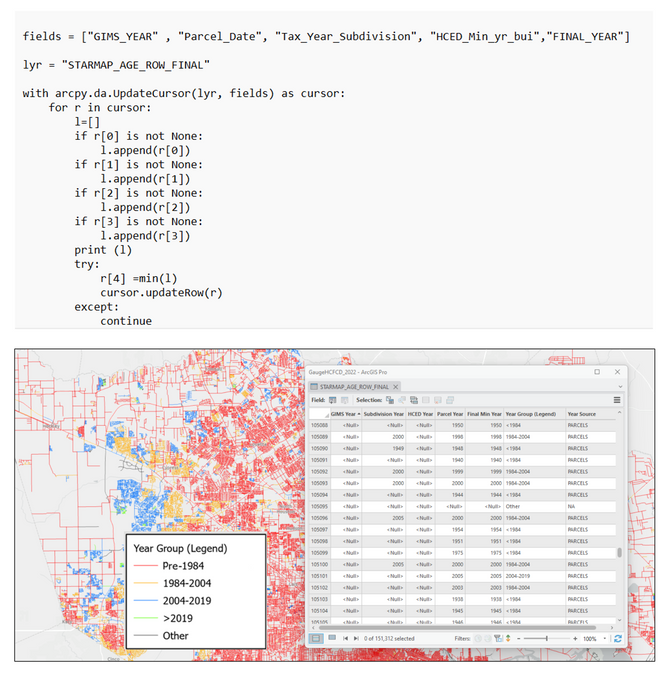Jump to first table record
661x673 pixels.
coord(345,637)
